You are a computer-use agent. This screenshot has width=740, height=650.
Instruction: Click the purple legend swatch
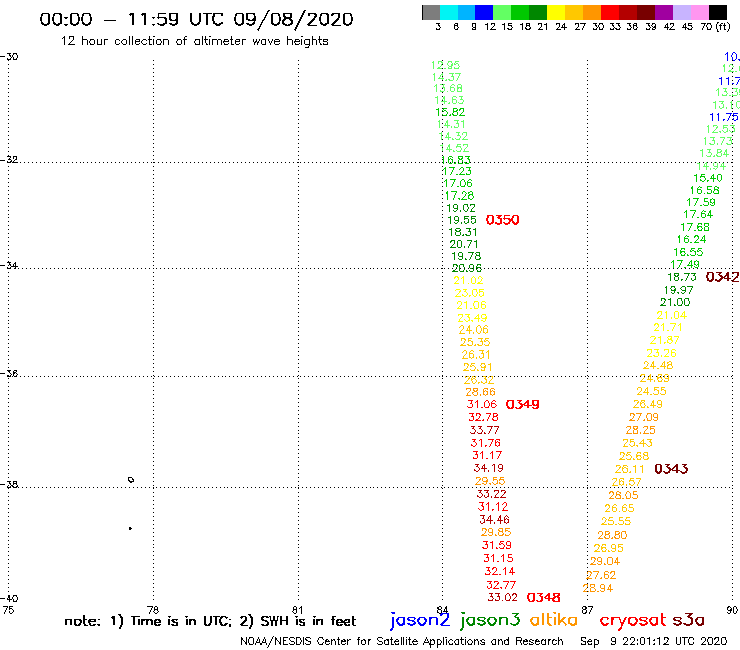[x=664, y=12]
